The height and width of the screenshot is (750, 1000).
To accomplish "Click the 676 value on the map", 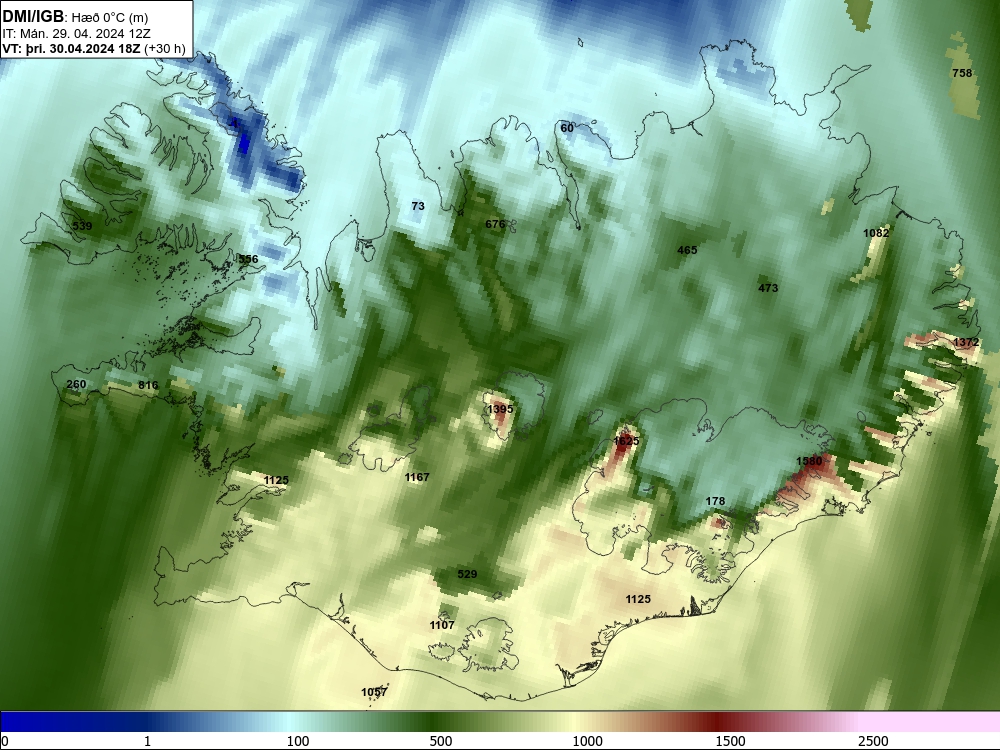I will coord(495,224).
